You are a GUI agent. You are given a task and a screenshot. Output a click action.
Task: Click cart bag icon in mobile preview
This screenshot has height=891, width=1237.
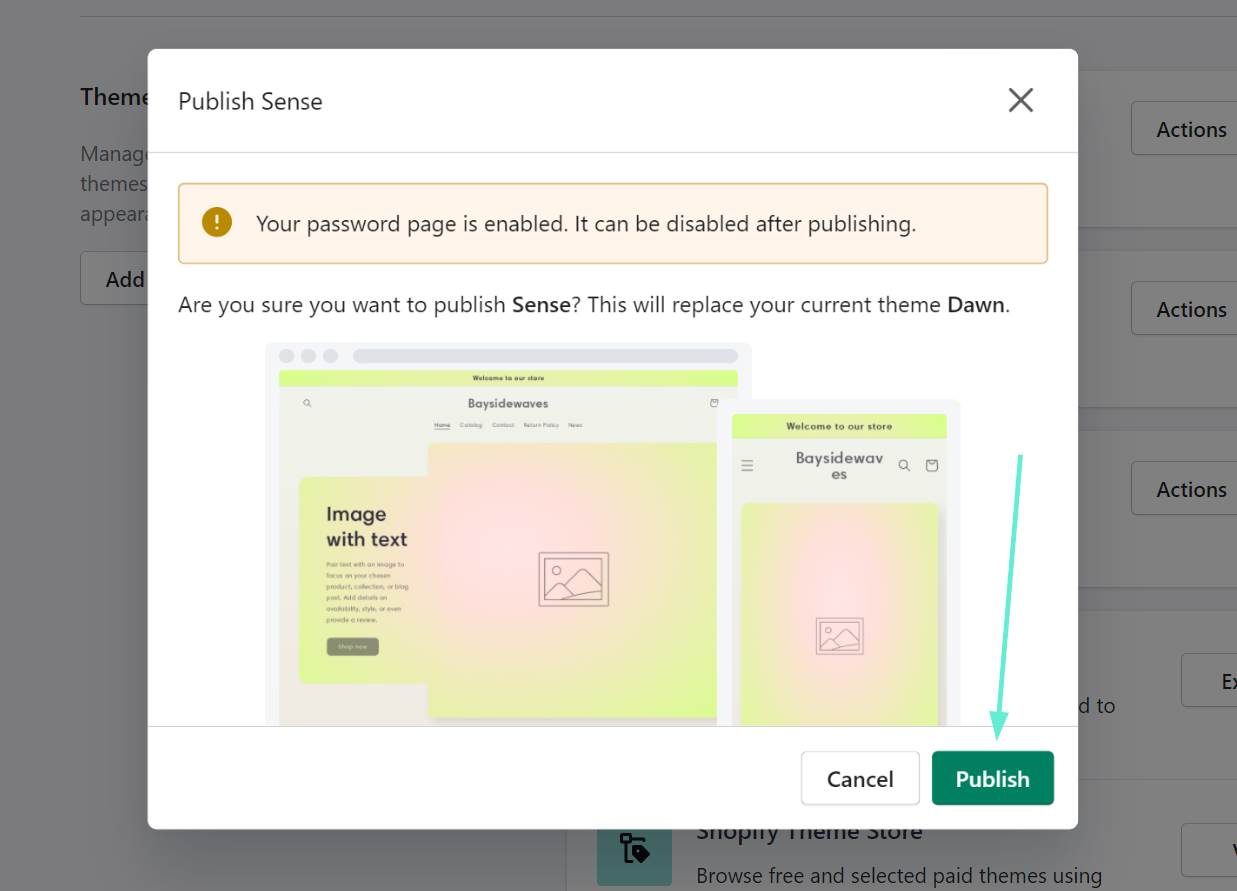932,465
